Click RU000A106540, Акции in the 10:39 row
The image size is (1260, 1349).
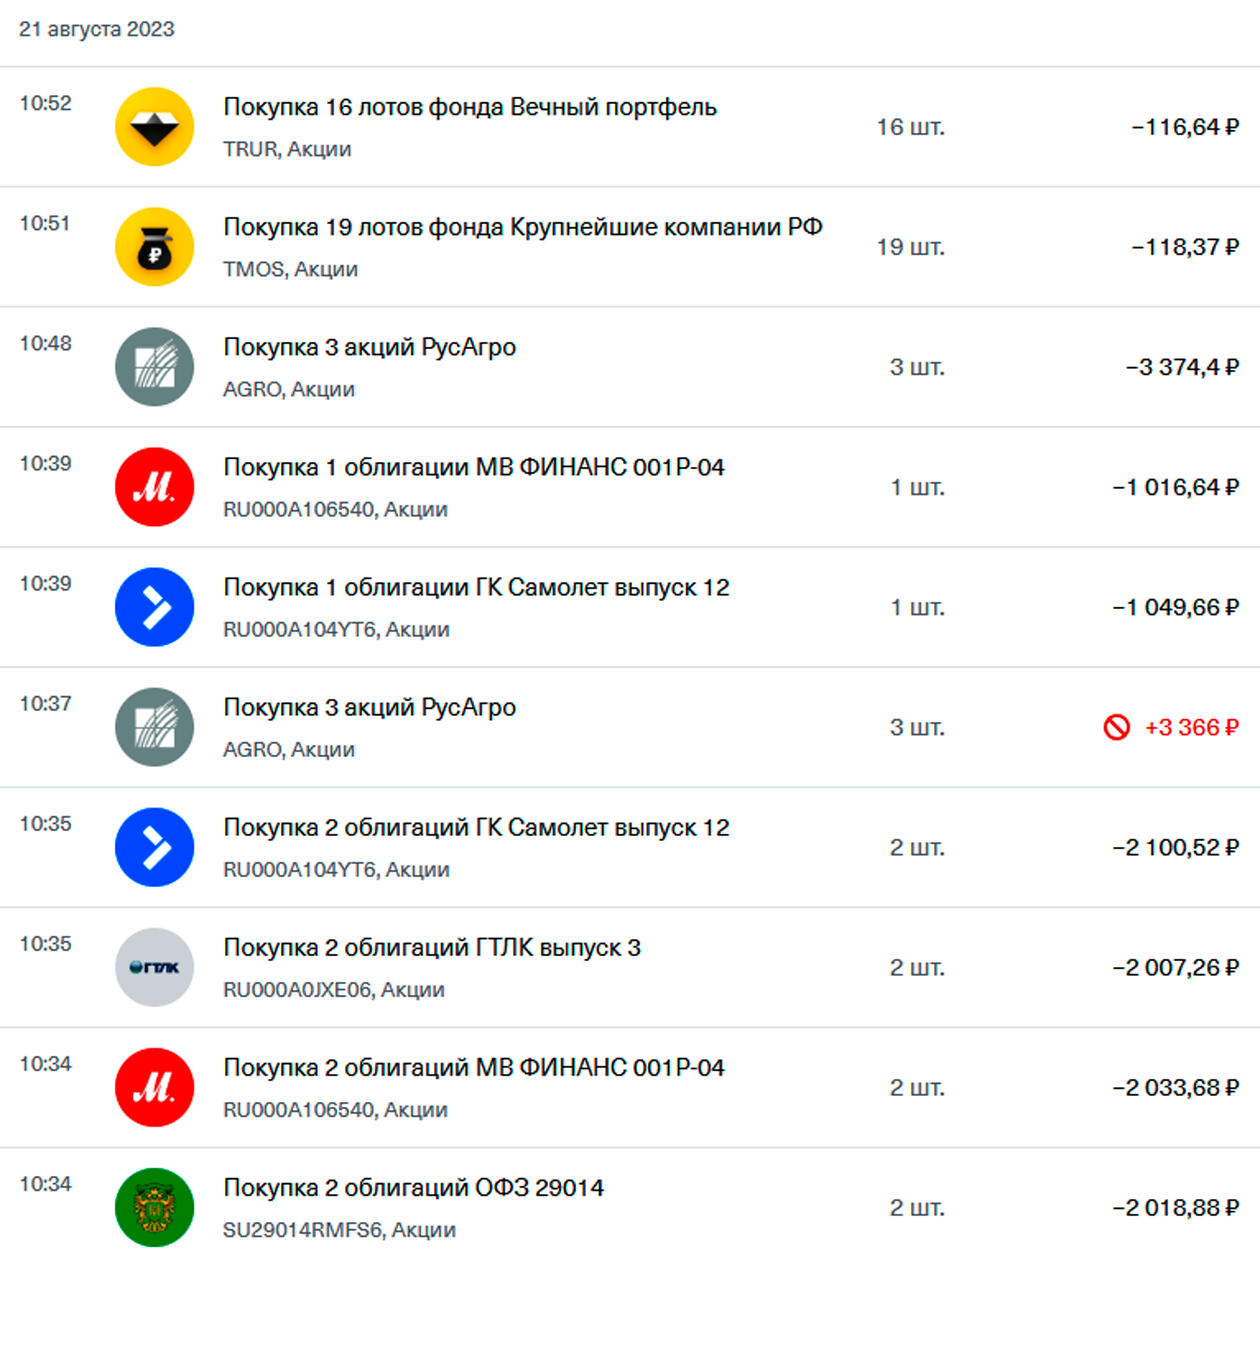[x=335, y=509]
